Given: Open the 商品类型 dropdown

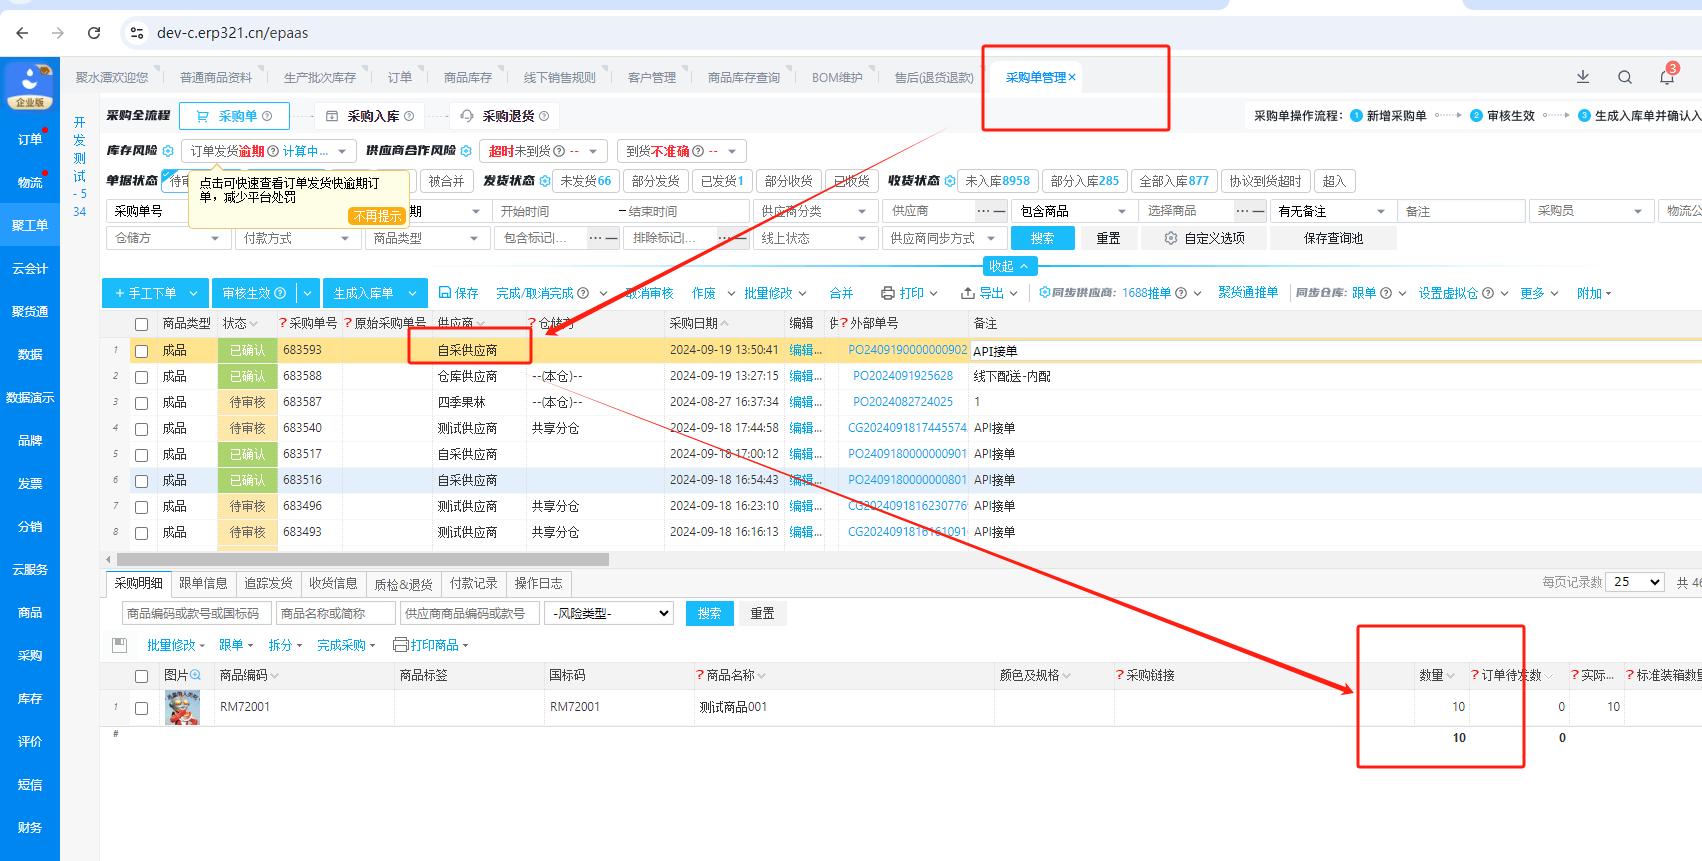Looking at the screenshot, I should click(426, 238).
